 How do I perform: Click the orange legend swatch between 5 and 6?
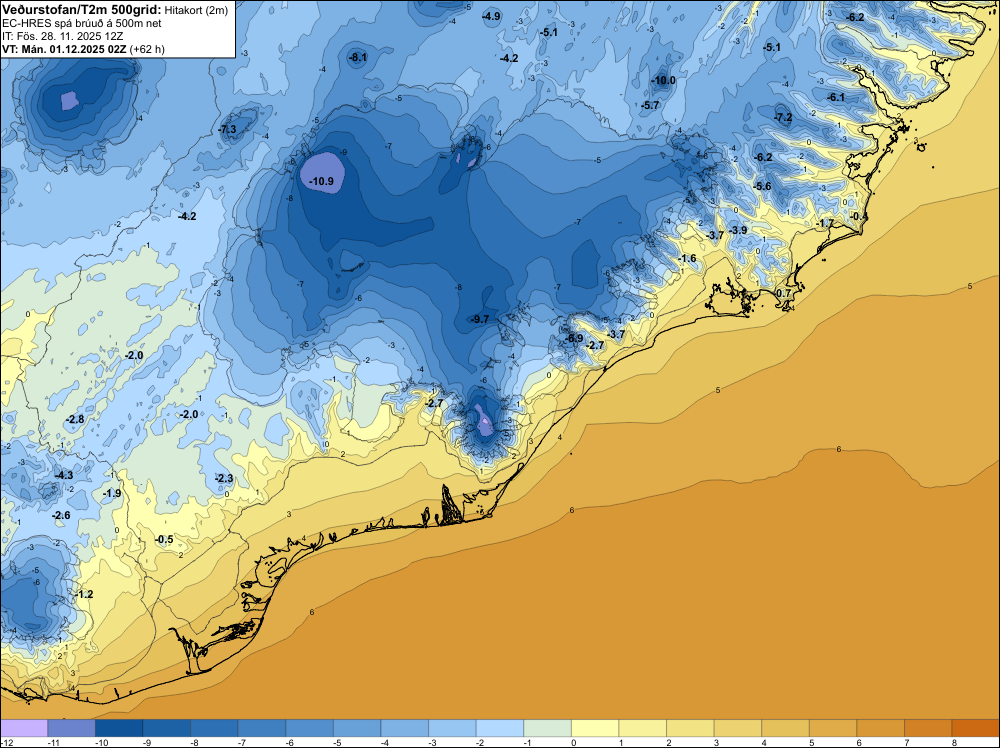pos(833,728)
